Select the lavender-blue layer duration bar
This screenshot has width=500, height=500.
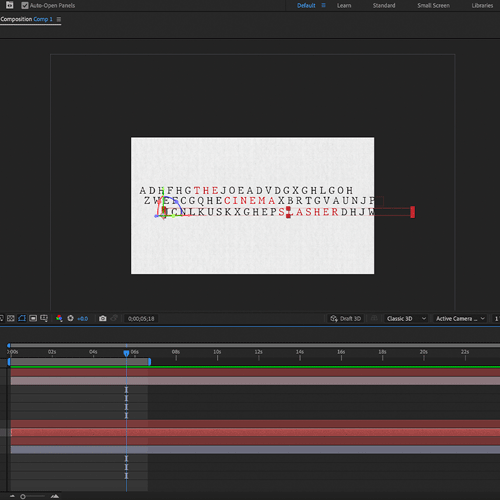[x=255, y=450]
